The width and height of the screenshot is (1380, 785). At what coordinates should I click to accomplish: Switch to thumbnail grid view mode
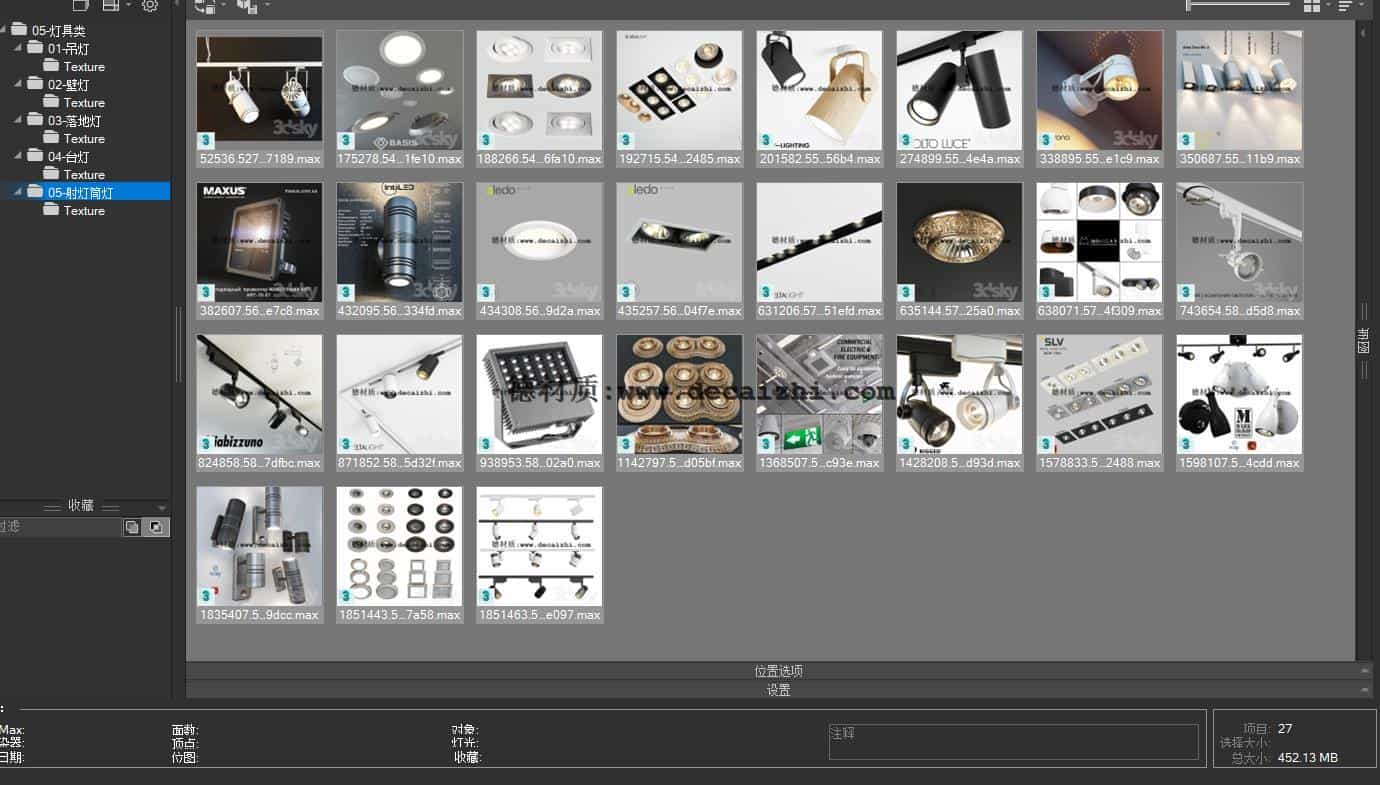(x=1312, y=6)
